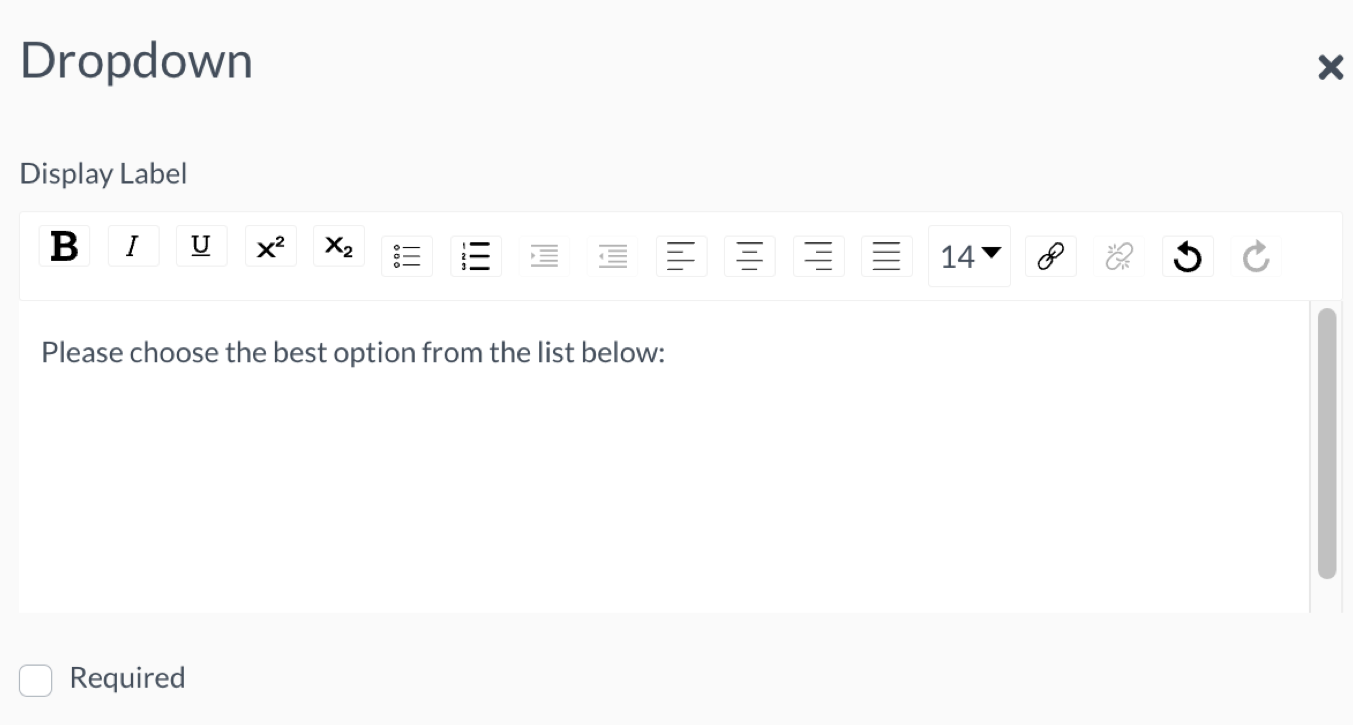Apply italic formatting
Image resolution: width=1353 pixels, height=725 pixels.
133,246
